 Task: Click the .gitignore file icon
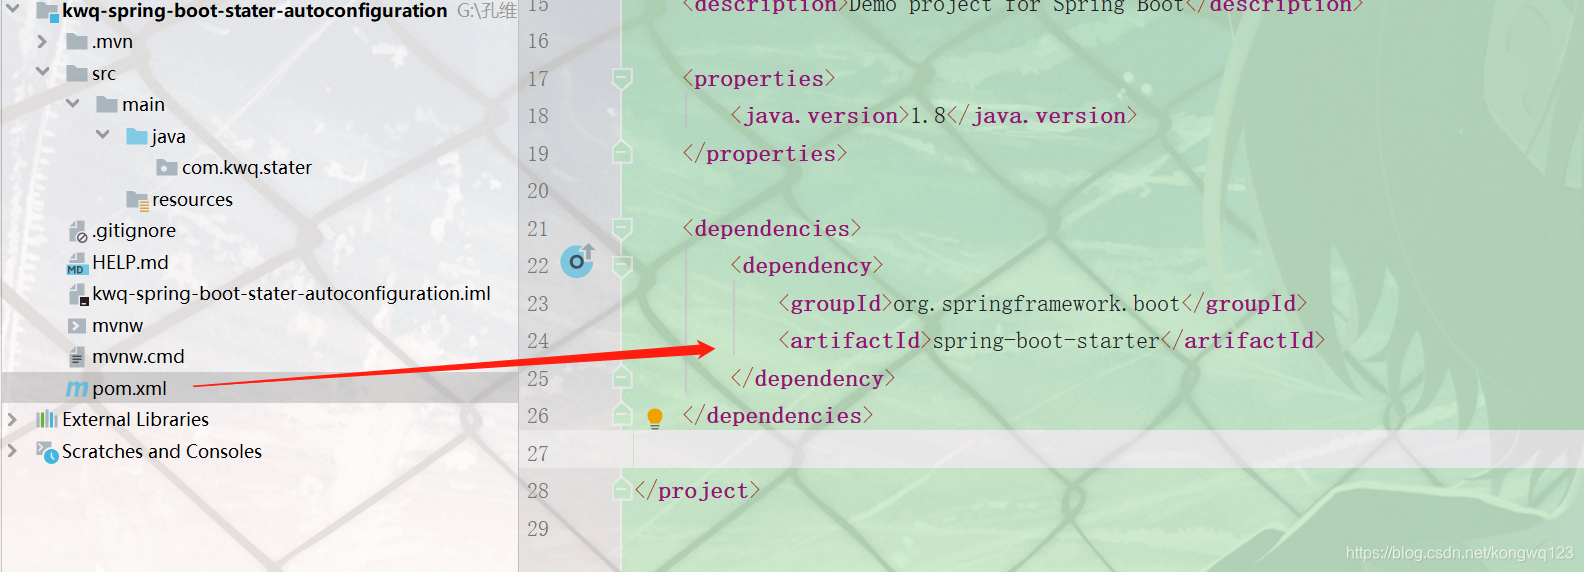[77, 232]
